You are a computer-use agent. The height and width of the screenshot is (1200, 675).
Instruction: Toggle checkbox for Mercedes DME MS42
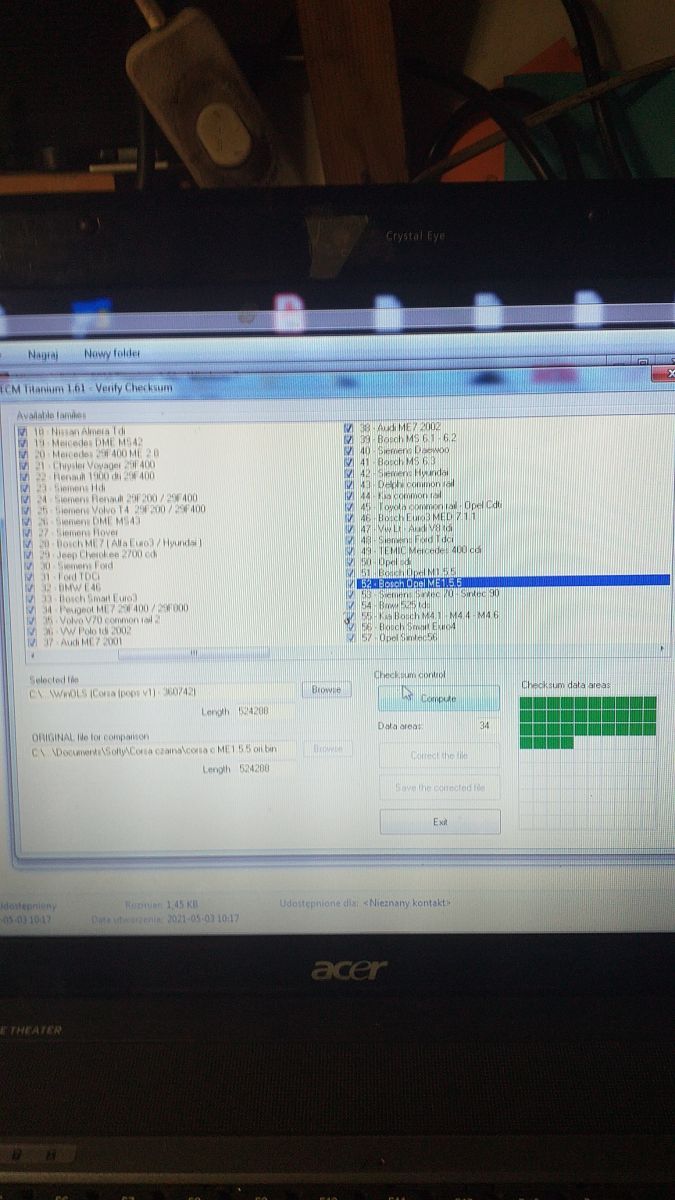[23, 442]
